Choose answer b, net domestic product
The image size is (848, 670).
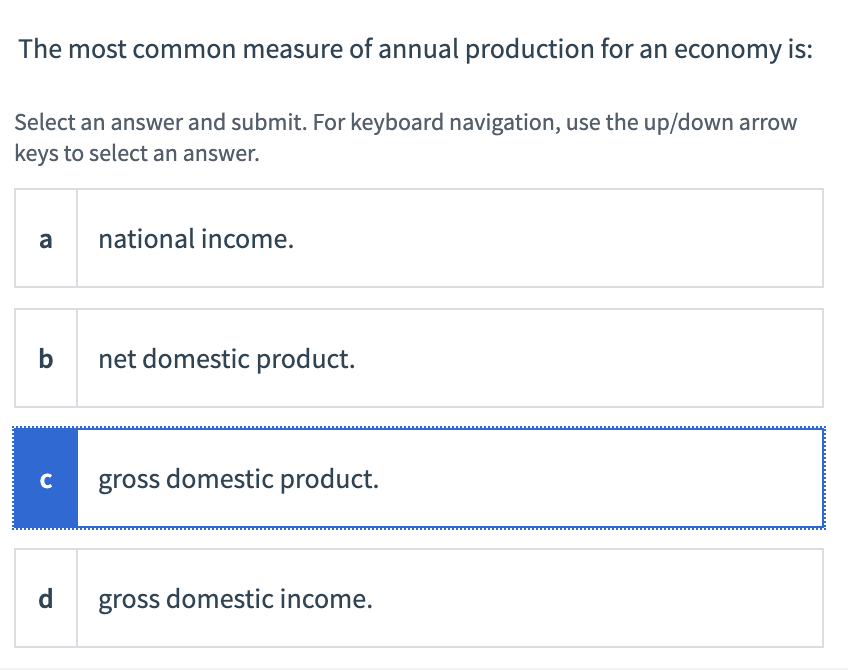(x=420, y=358)
